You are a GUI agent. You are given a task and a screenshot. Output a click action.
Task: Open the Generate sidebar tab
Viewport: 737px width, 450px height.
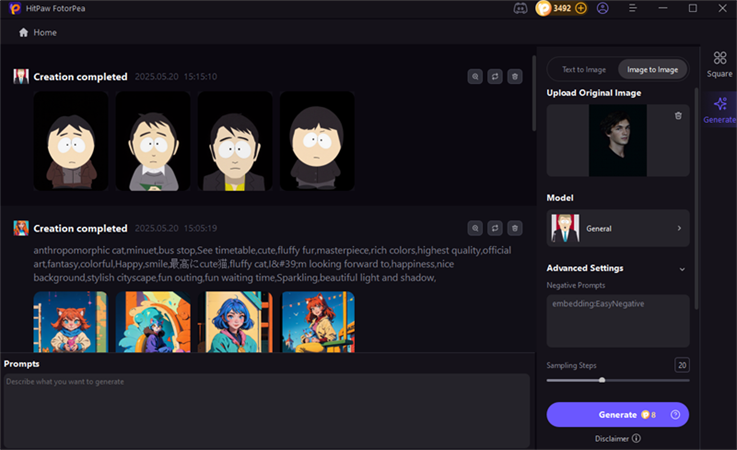point(720,111)
